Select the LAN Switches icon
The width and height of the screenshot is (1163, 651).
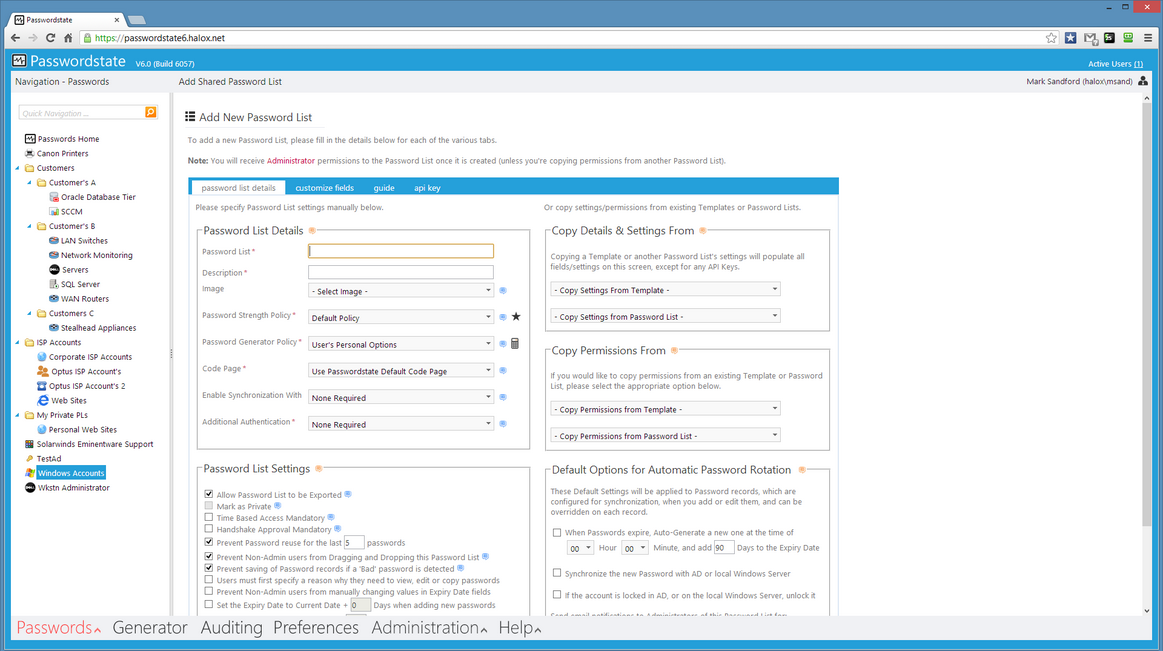point(53,240)
